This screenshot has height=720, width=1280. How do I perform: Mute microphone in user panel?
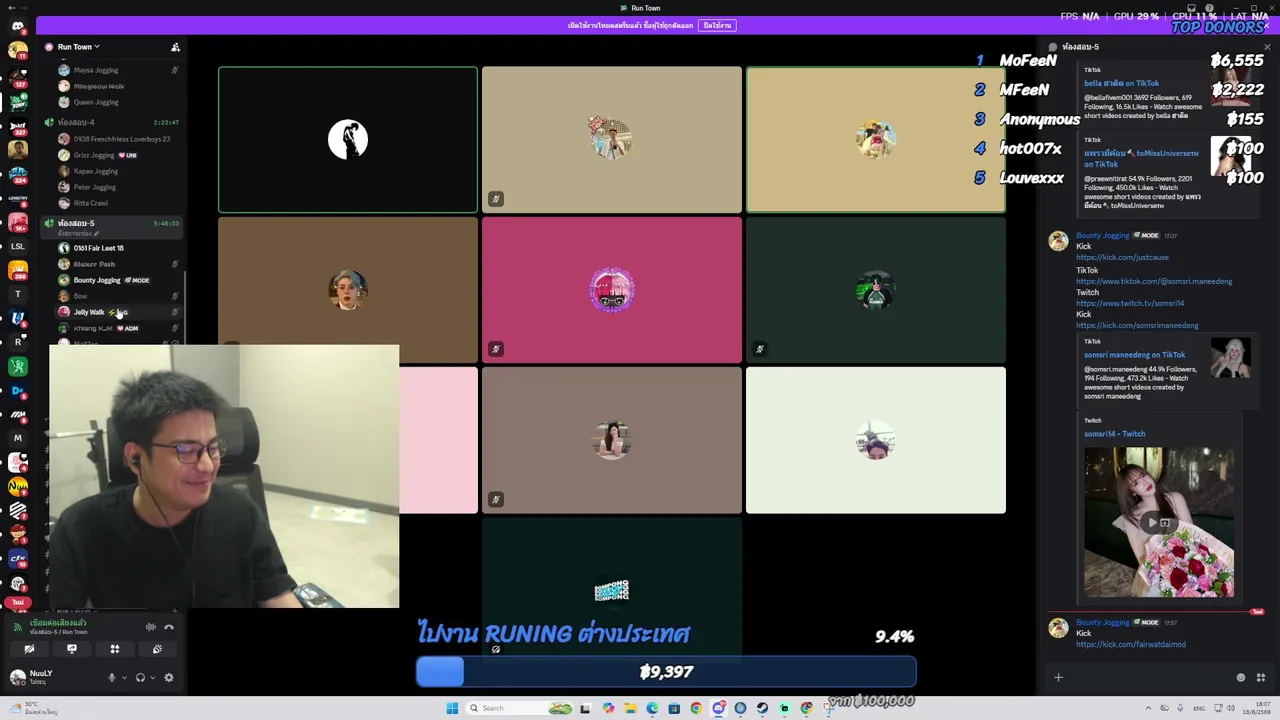(112, 677)
